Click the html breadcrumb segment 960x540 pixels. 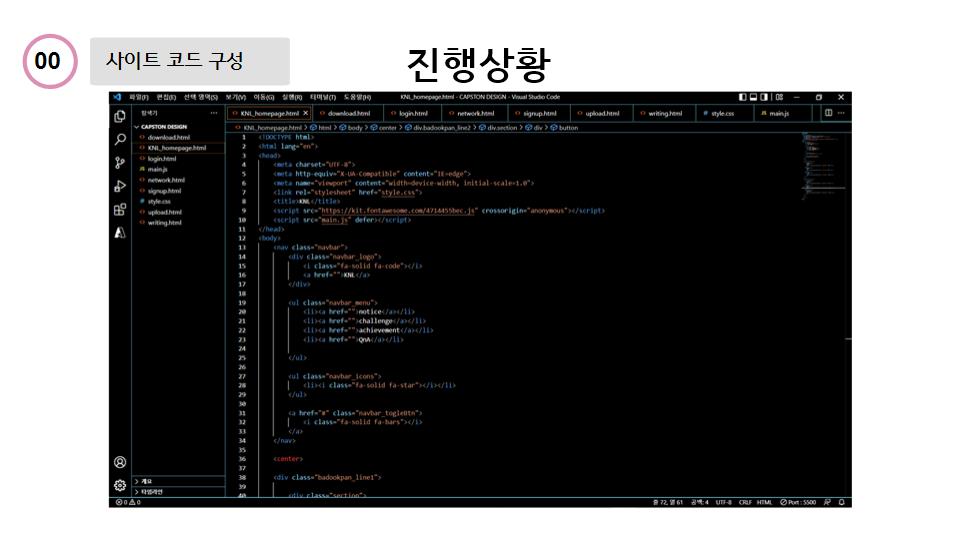(x=321, y=128)
